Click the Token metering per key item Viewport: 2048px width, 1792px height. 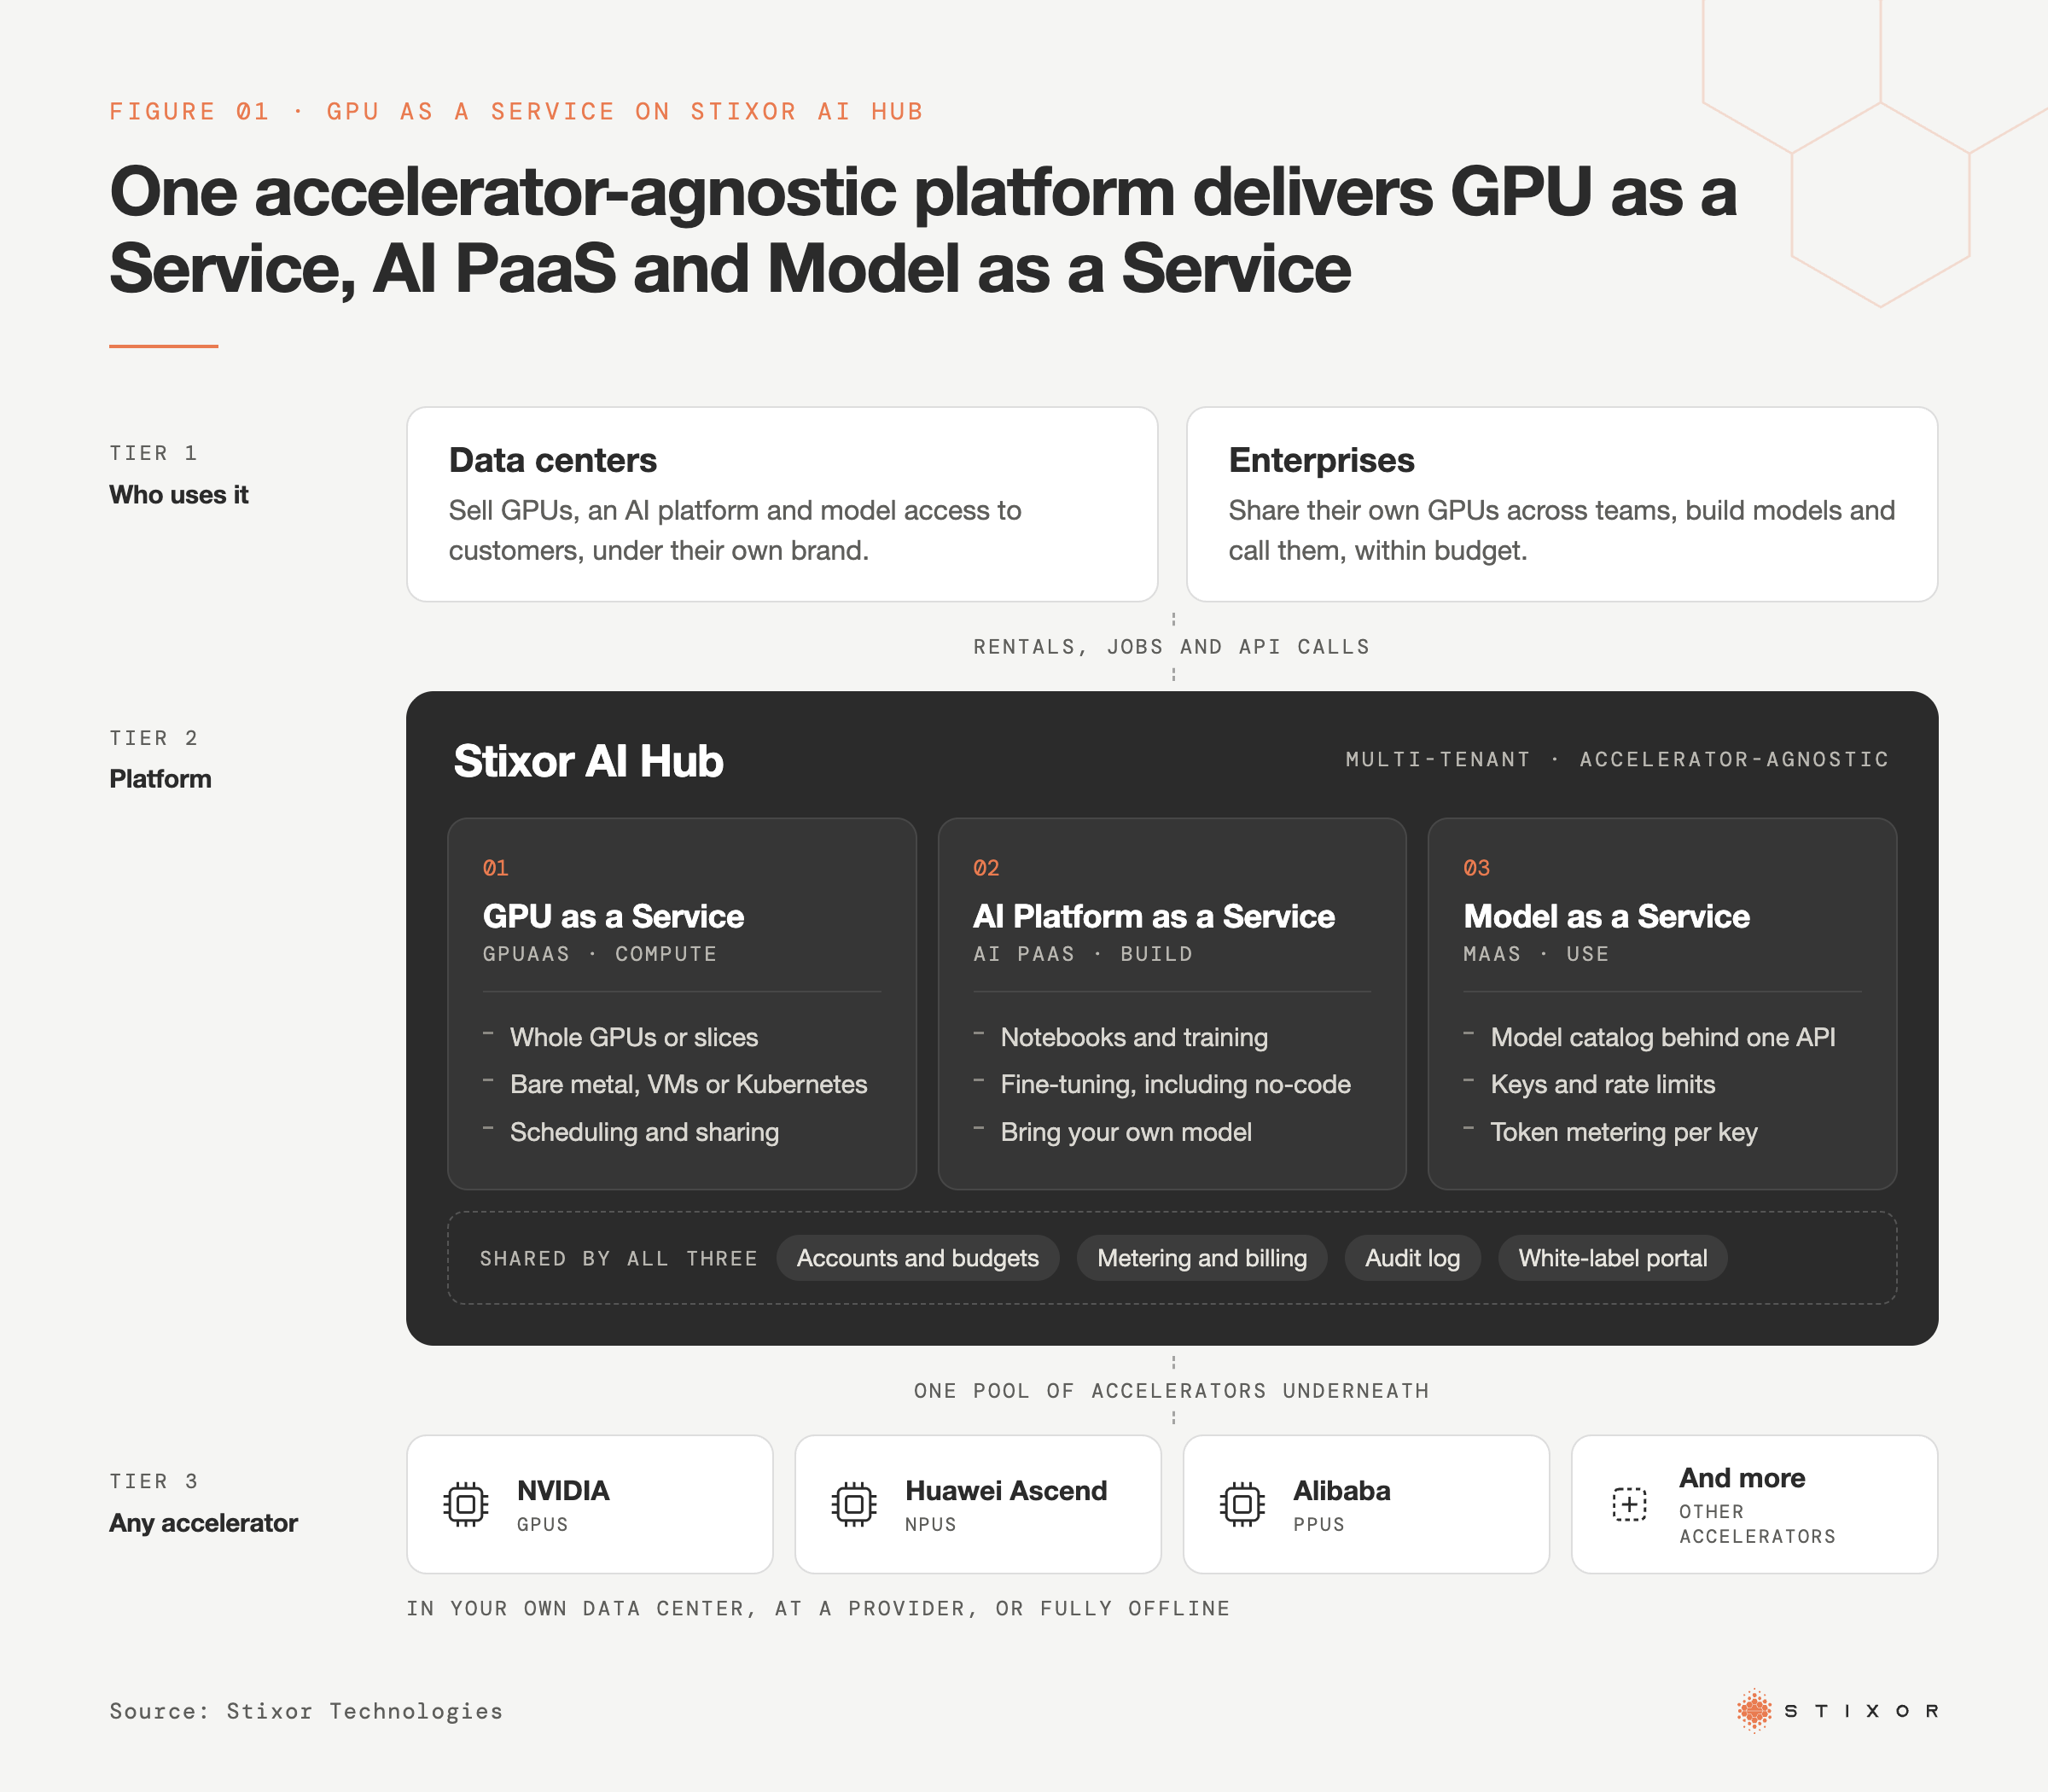point(1623,1132)
